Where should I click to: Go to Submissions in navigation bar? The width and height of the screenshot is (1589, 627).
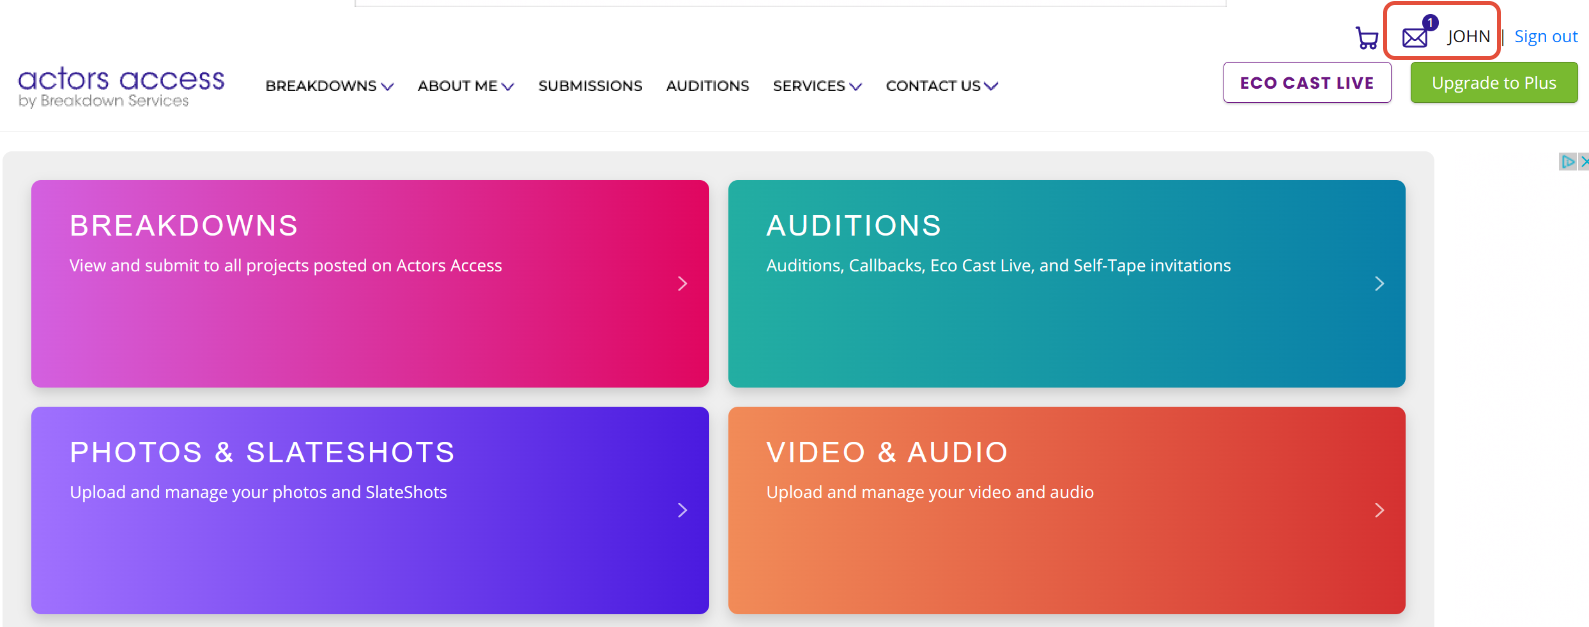point(590,86)
